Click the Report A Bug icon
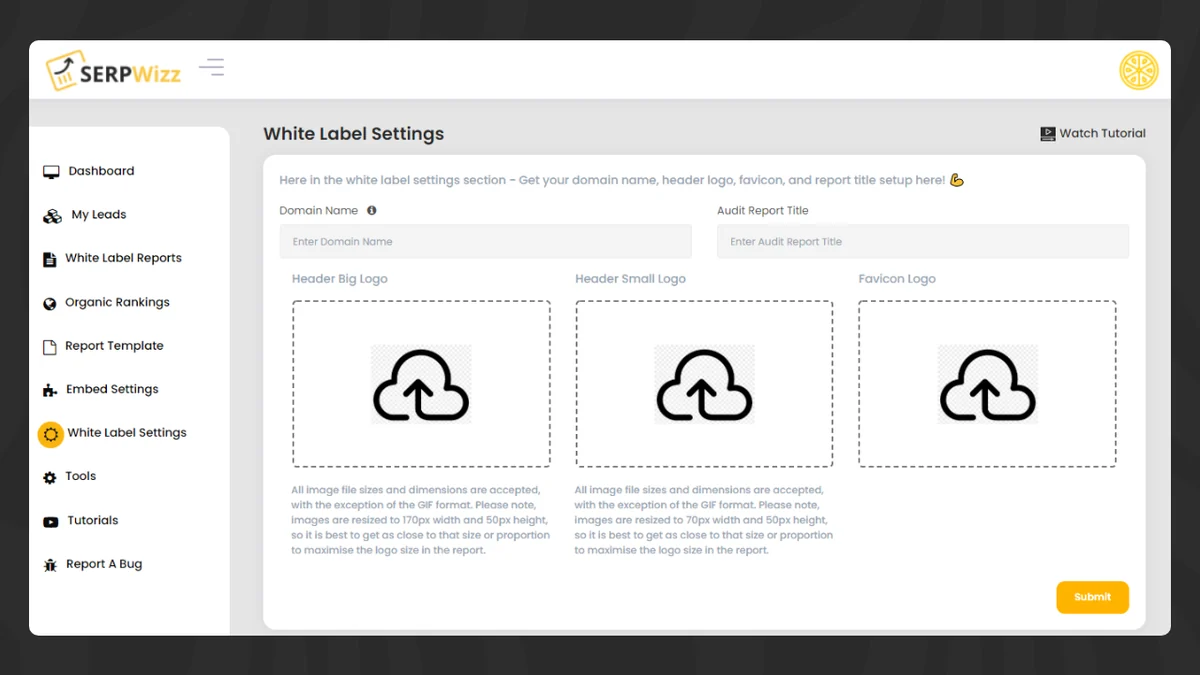The height and width of the screenshot is (675, 1200). pyautogui.click(x=50, y=565)
